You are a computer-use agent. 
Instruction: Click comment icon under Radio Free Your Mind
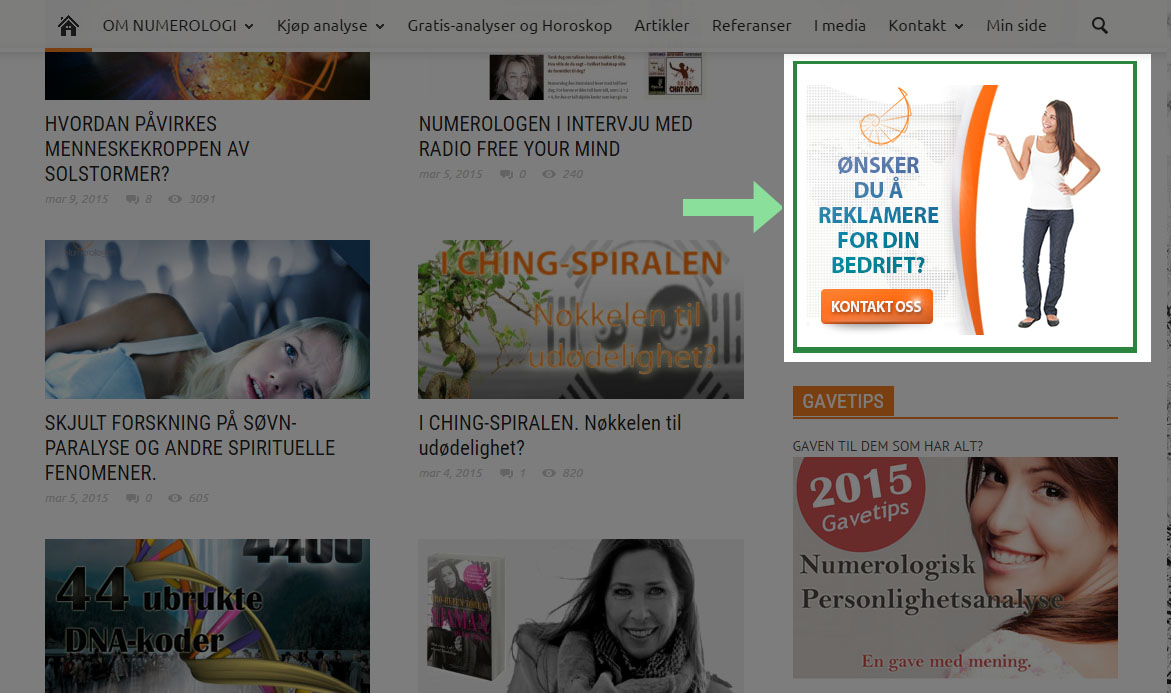[506, 174]
